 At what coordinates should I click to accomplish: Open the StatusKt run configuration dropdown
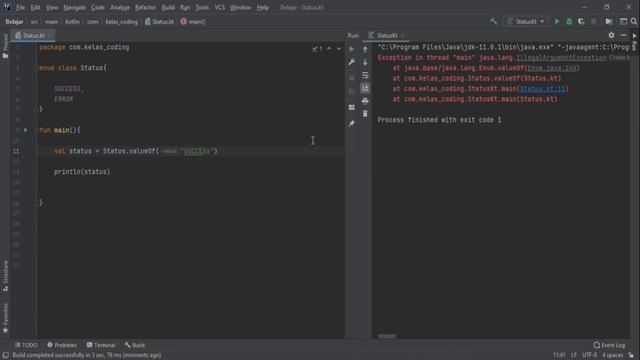pyautogui.click(x=526, y=21)
